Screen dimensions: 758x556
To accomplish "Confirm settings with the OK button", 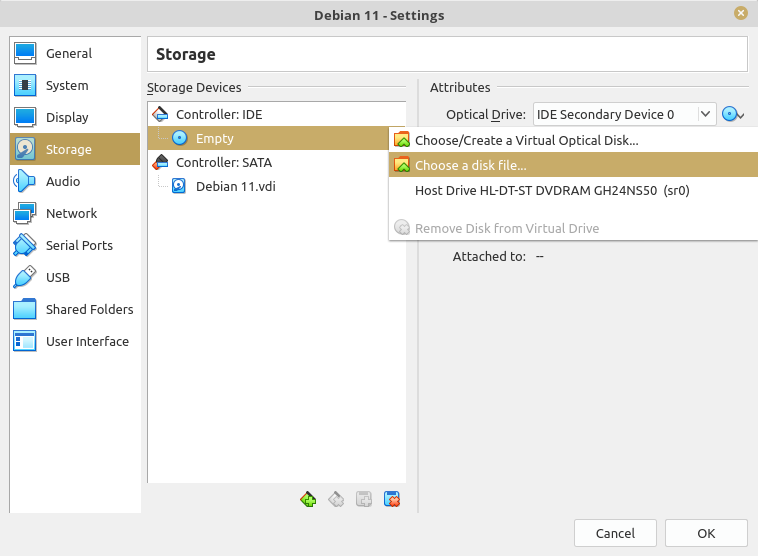I will pos(706,533).
